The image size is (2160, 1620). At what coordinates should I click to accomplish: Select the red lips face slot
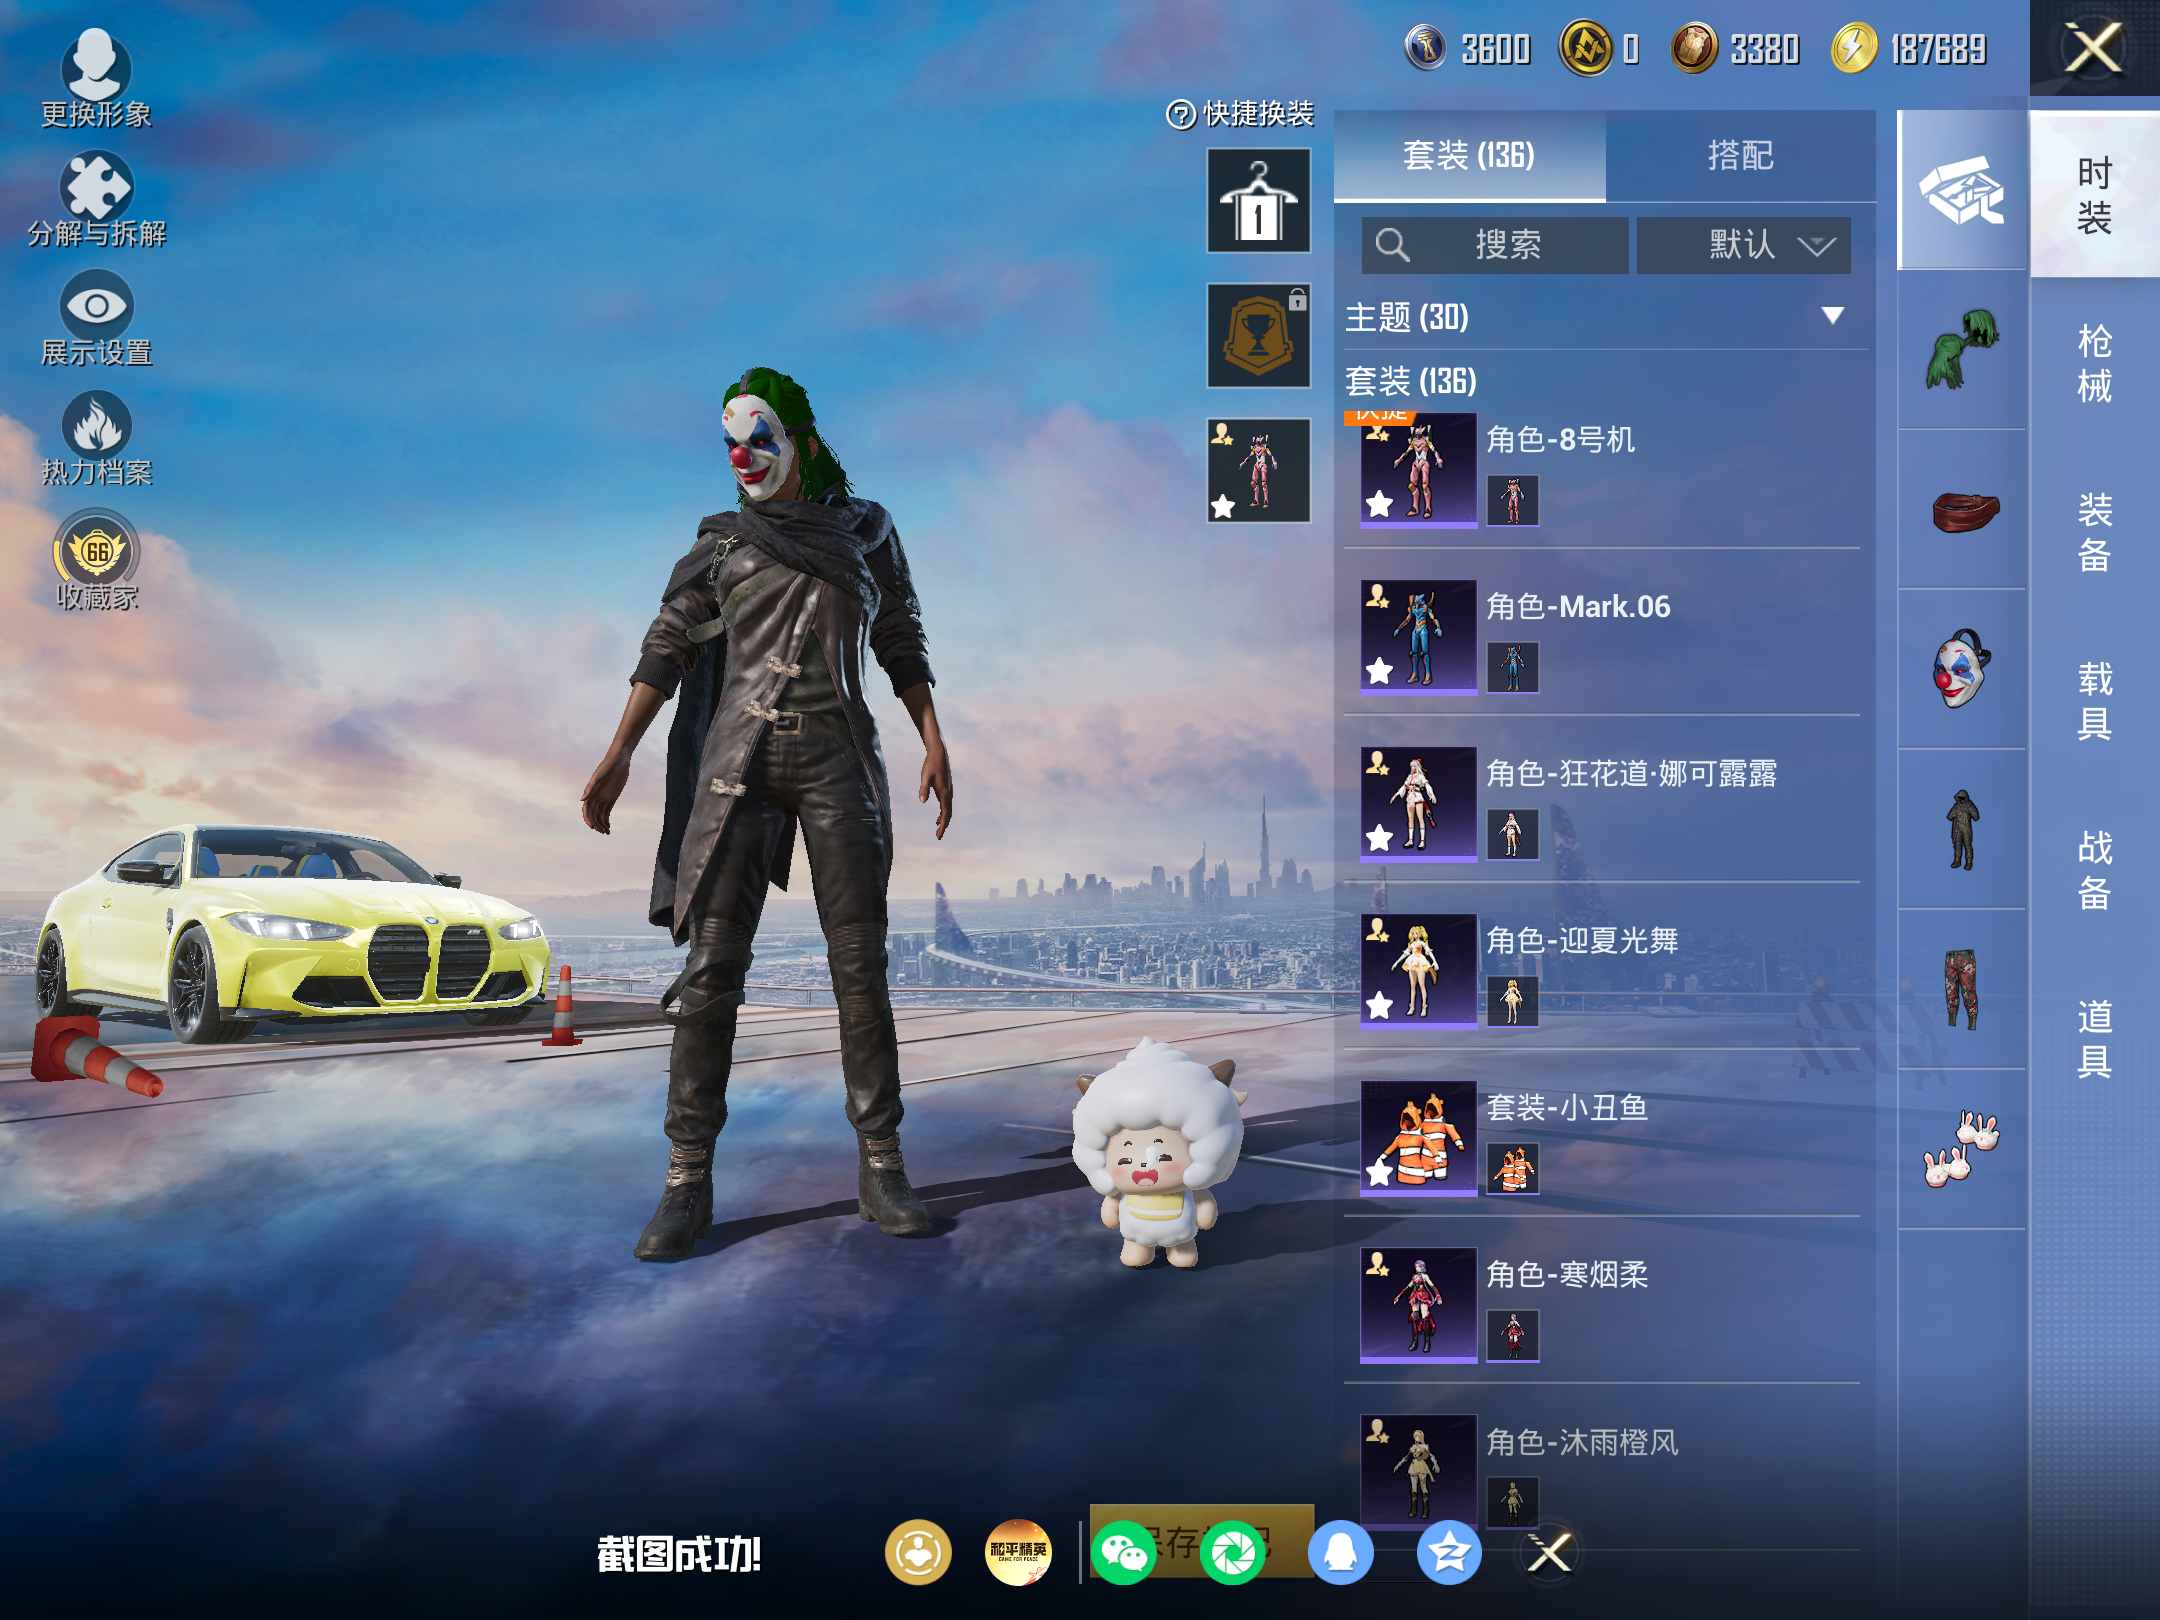[x=1961, y=510]
